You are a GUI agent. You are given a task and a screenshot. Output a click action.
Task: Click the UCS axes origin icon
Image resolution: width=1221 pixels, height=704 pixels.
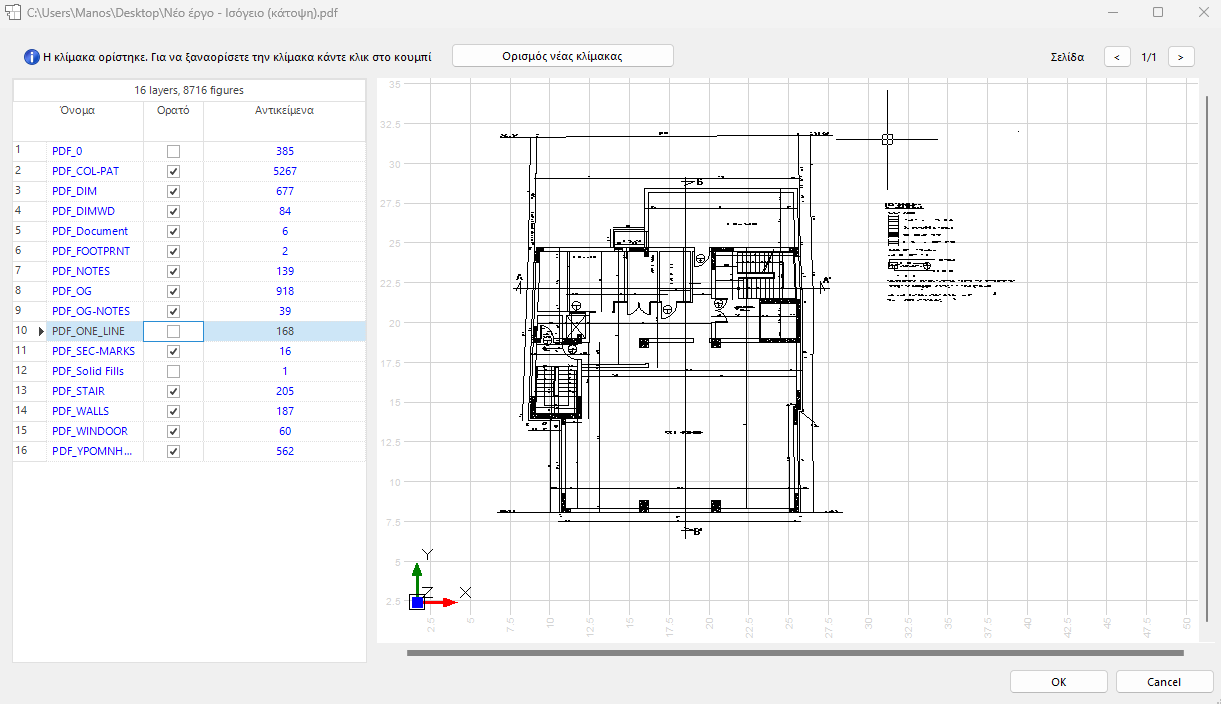click(x=416, y=600)
